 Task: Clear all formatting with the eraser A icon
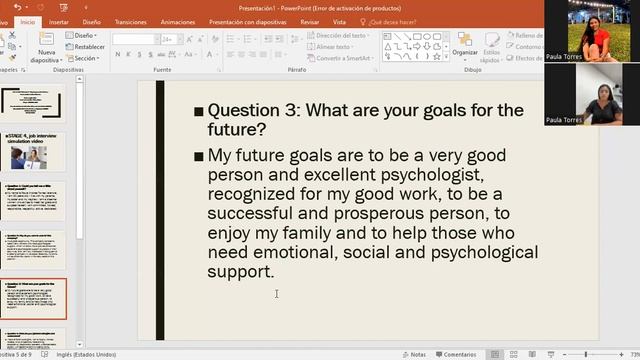(x=215, y=39)
